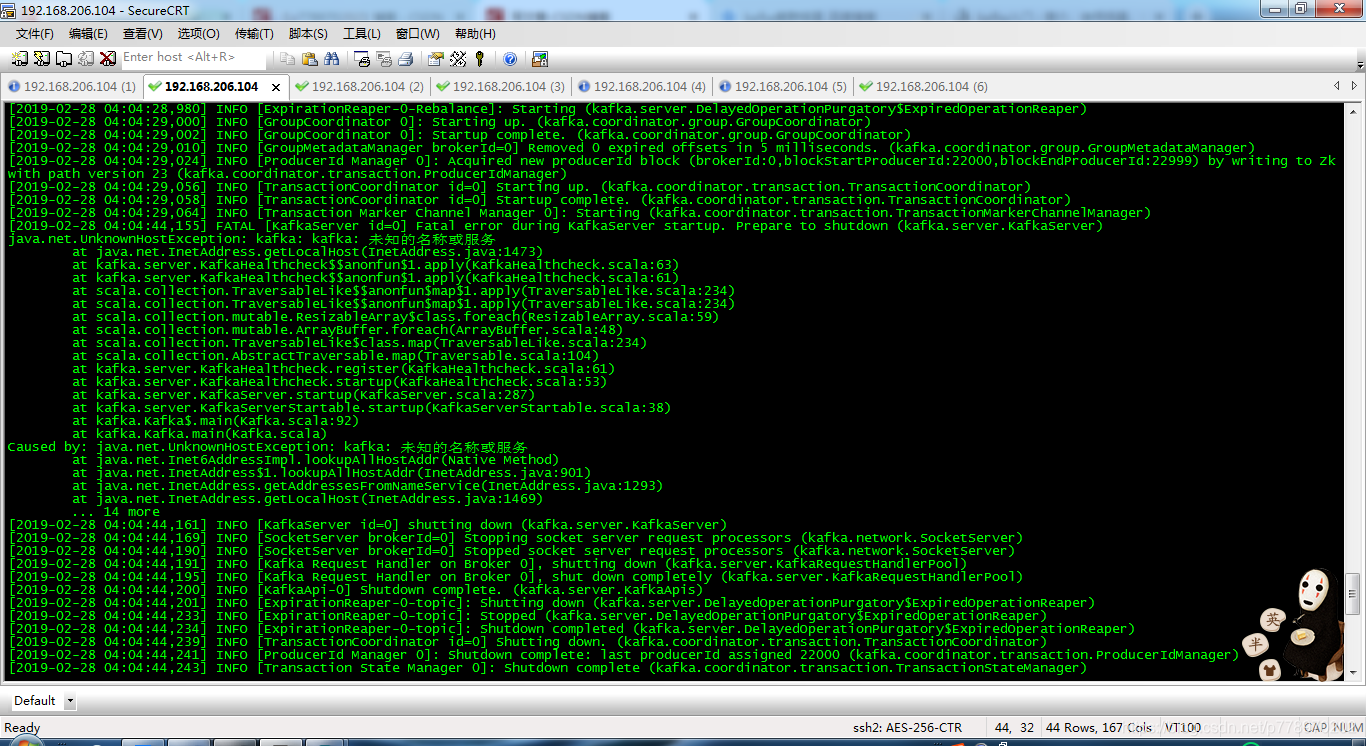Open Quick Connect from the toolbar
The height and width of the screenshot is (746, 1366).
point(42,58)
